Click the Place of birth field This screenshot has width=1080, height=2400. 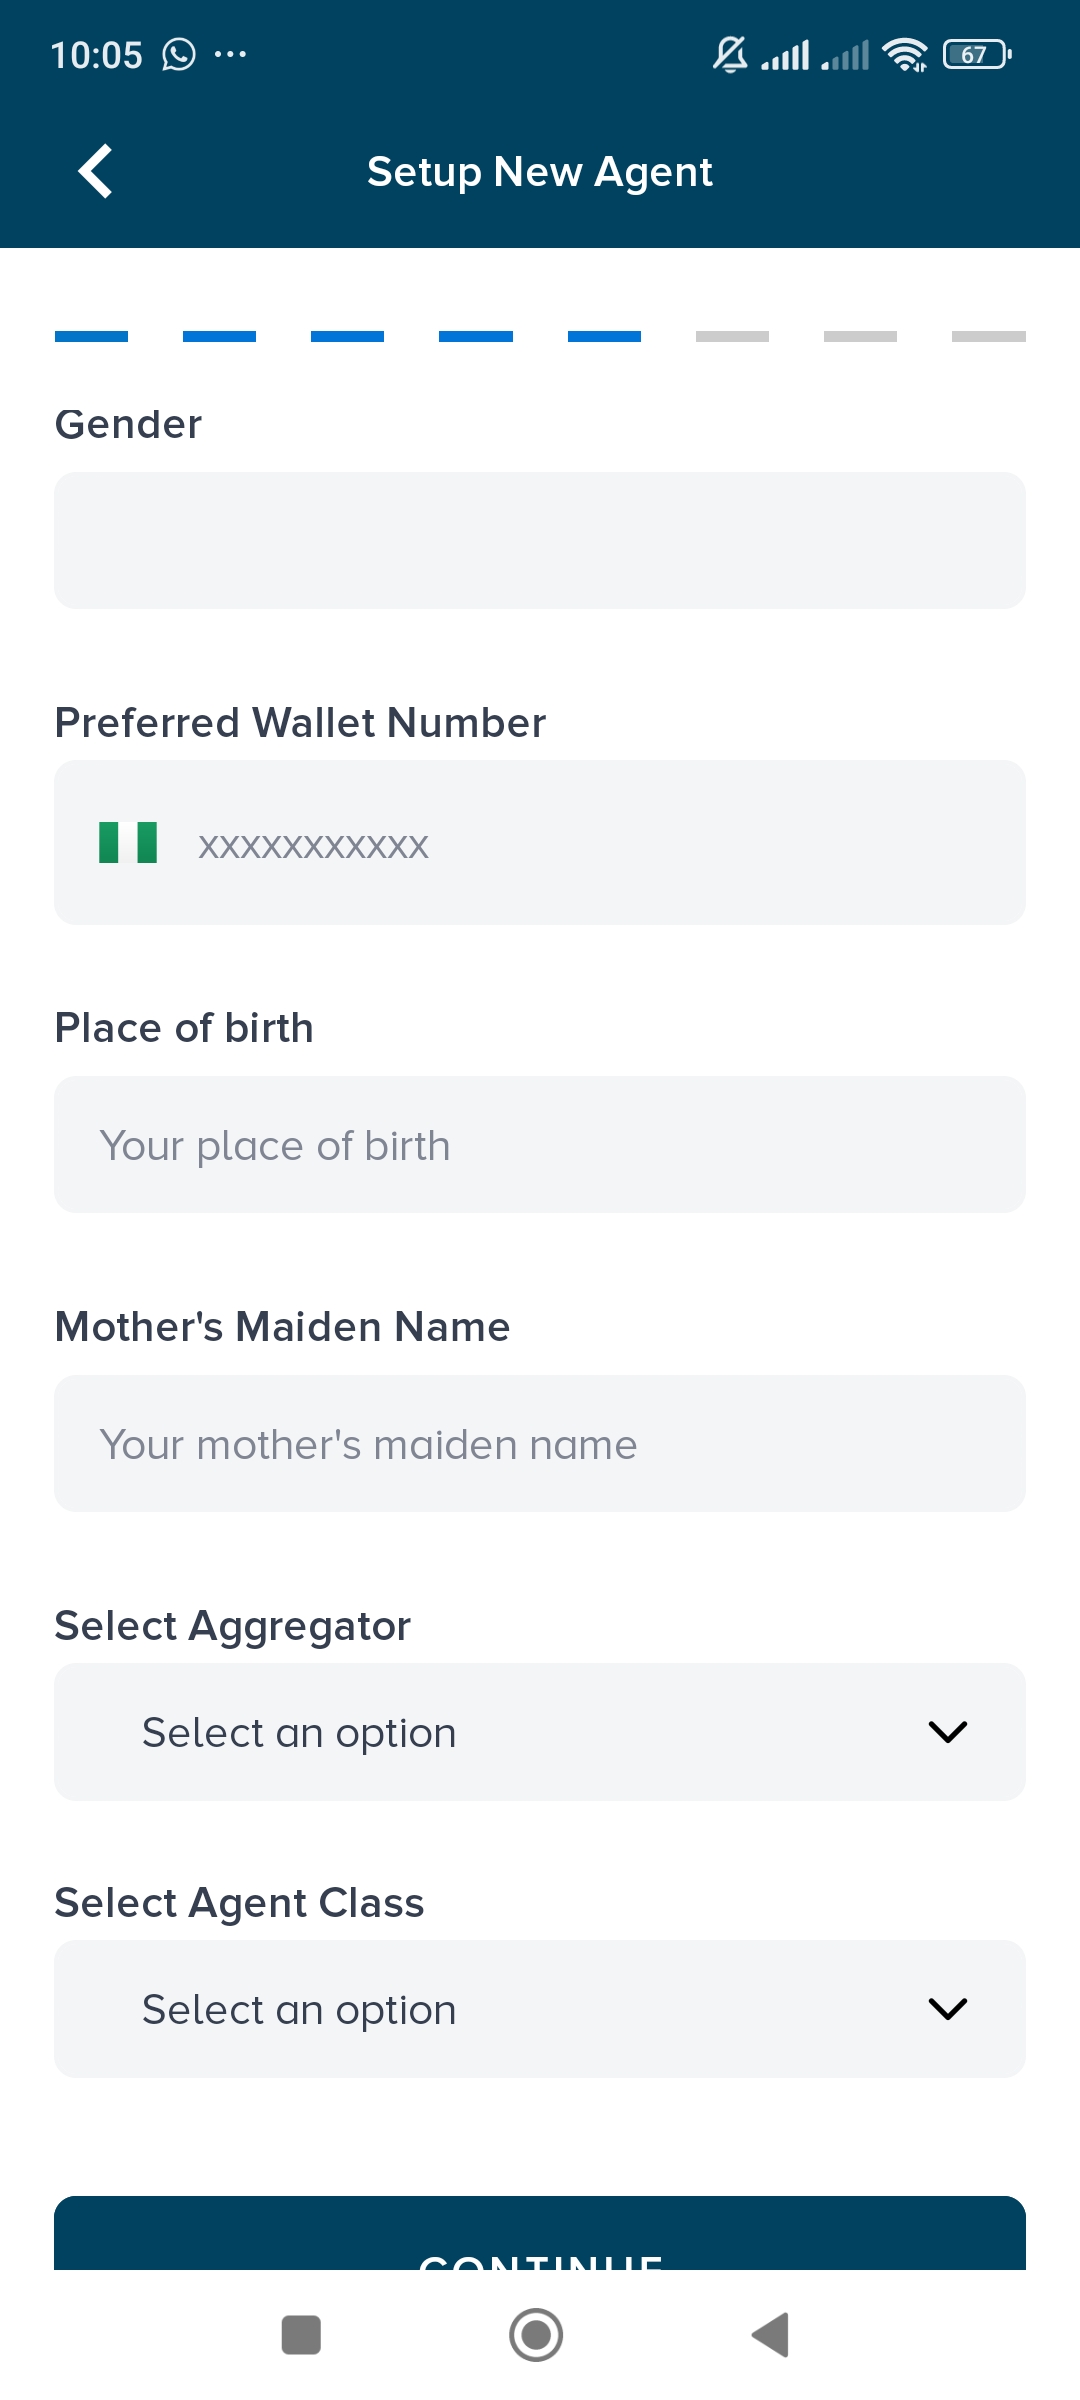(x=540, y=1145)
